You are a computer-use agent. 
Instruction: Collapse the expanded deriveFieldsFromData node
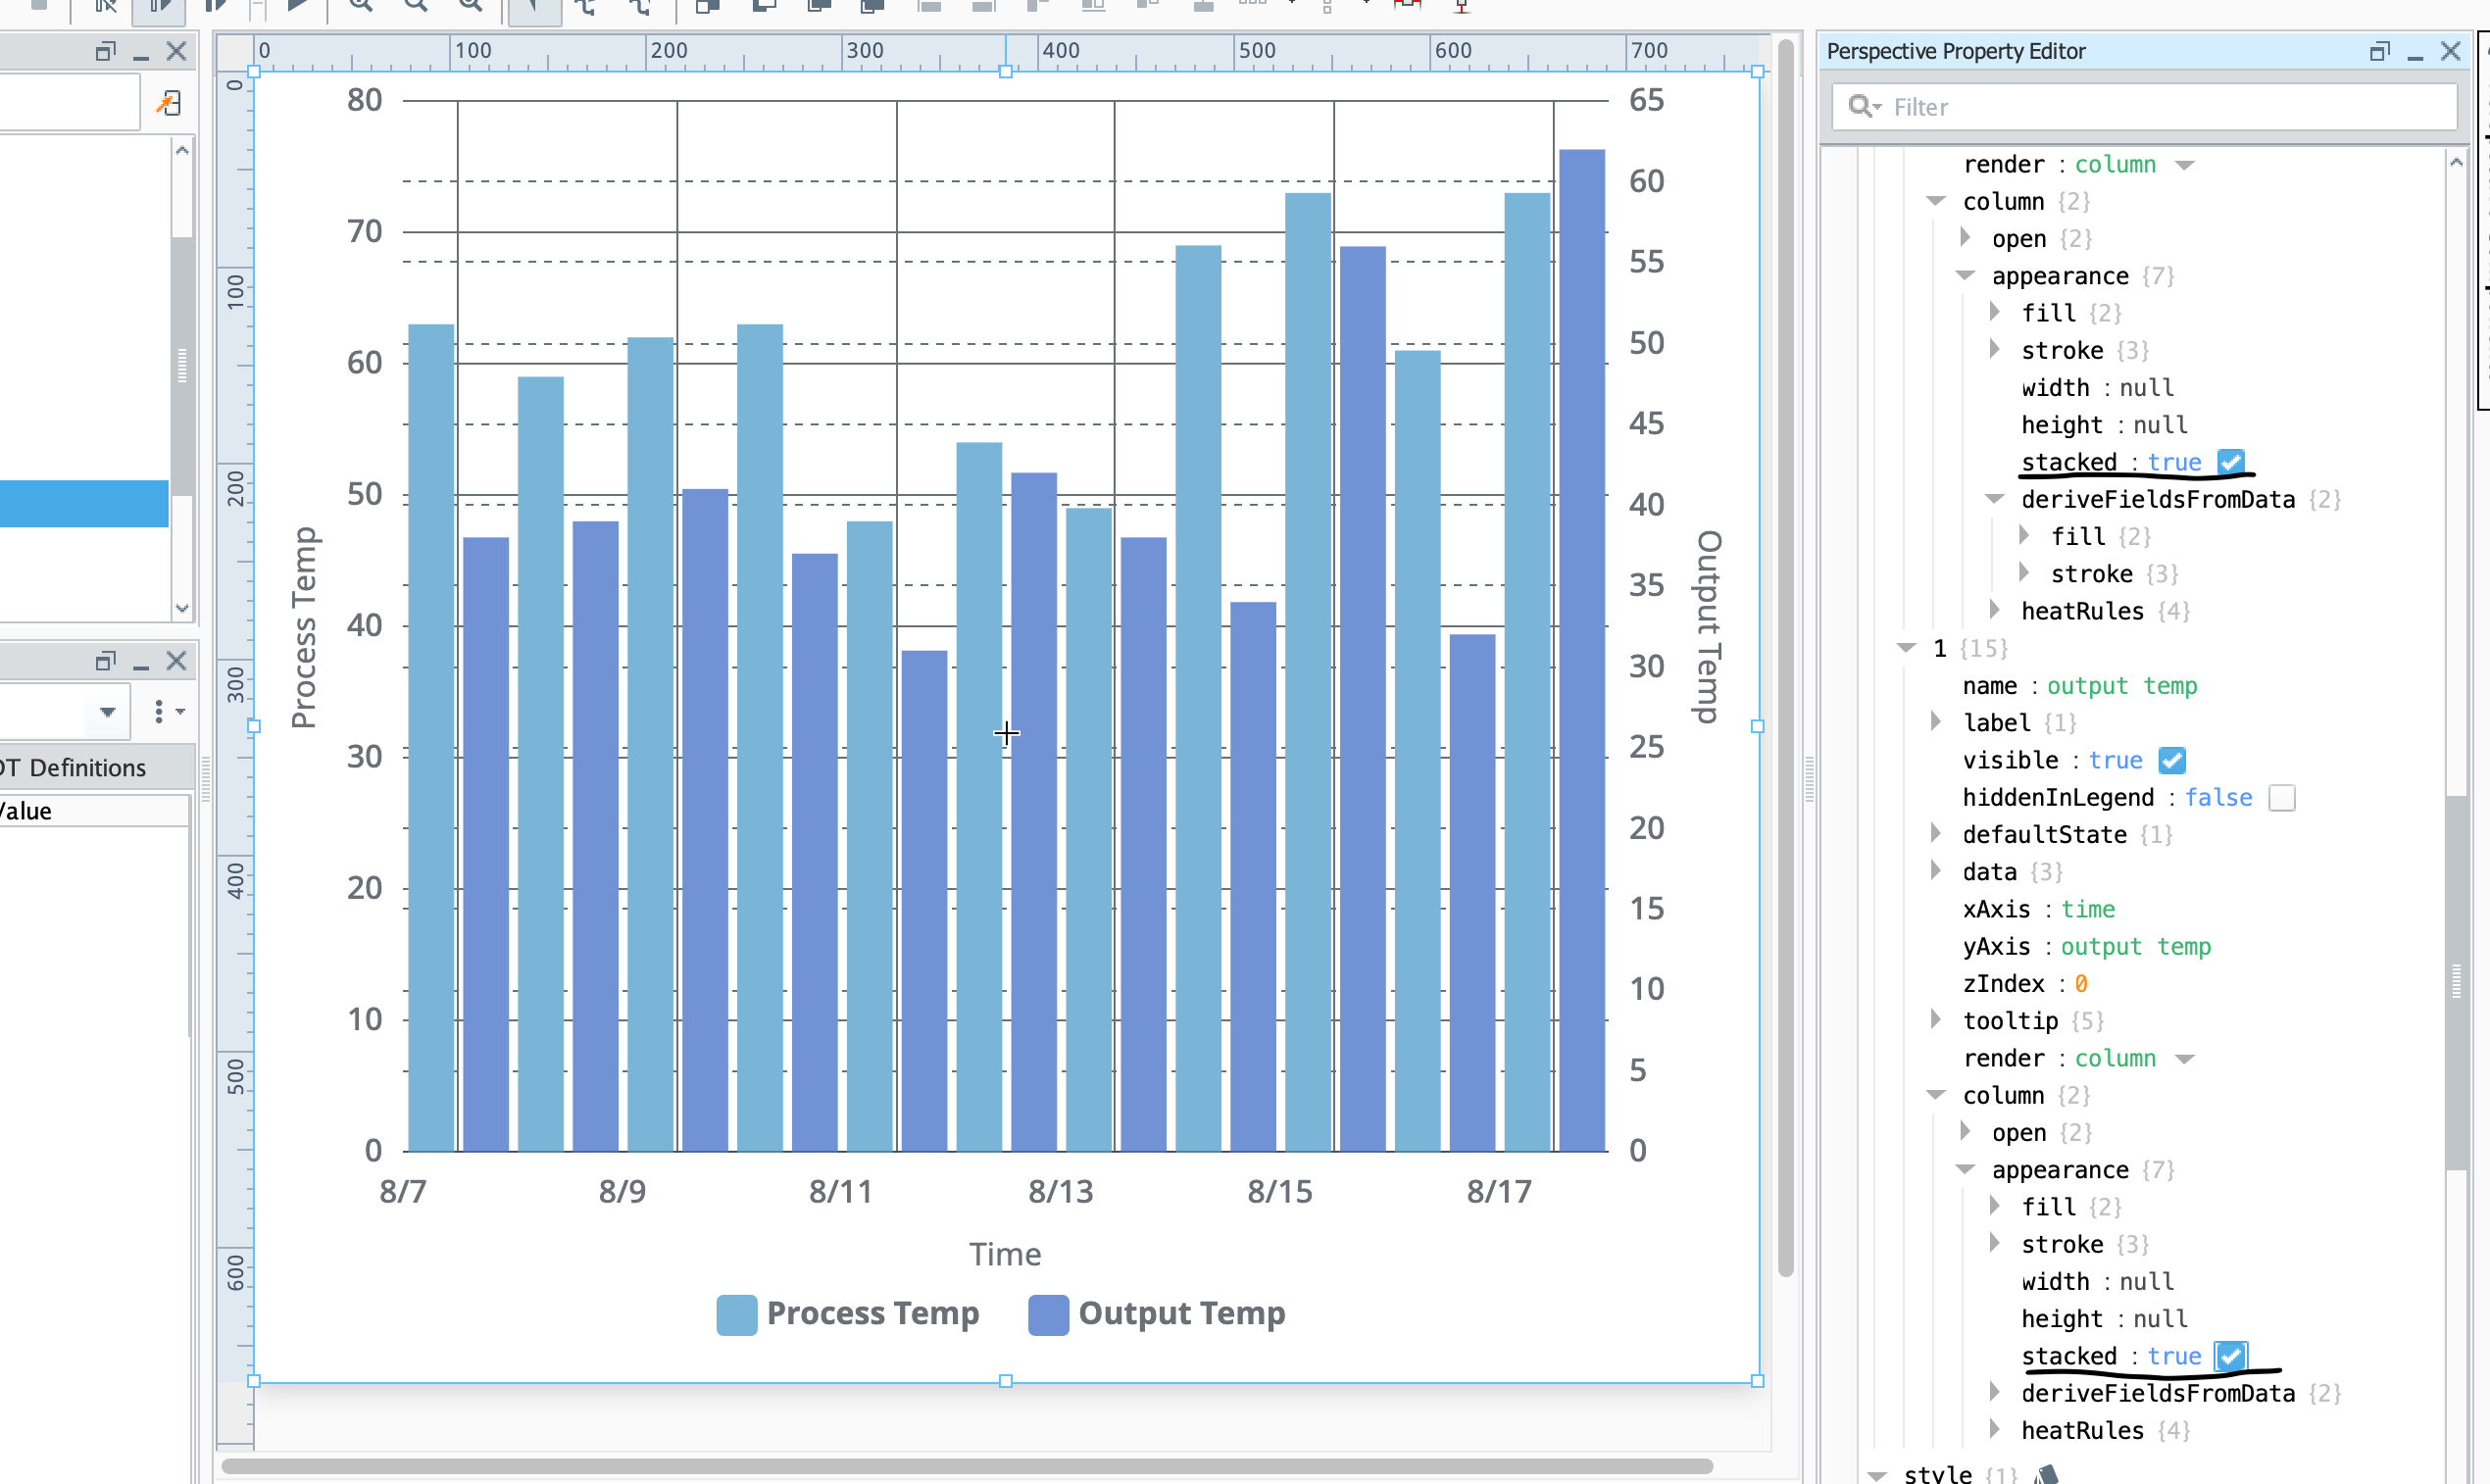(1994, 499)
